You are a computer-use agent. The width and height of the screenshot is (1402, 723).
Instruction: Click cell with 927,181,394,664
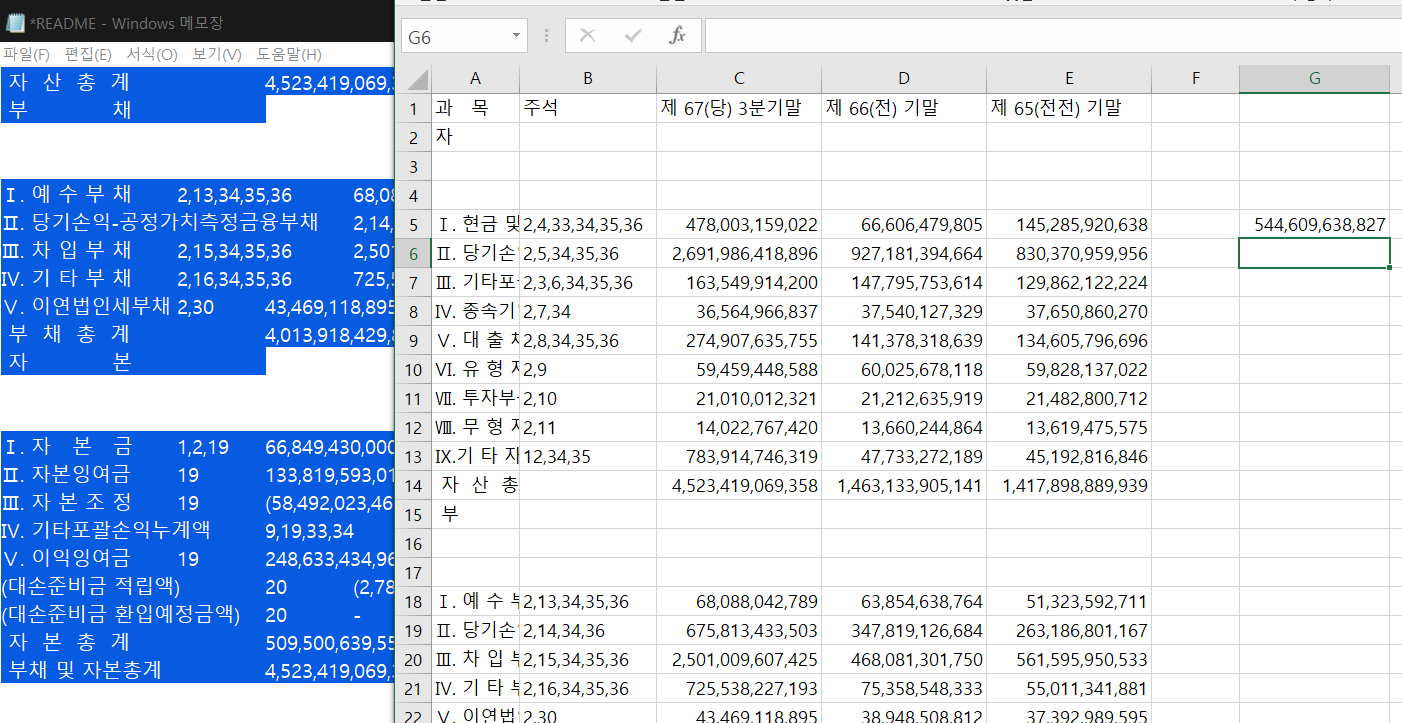[x=904, y=253]
